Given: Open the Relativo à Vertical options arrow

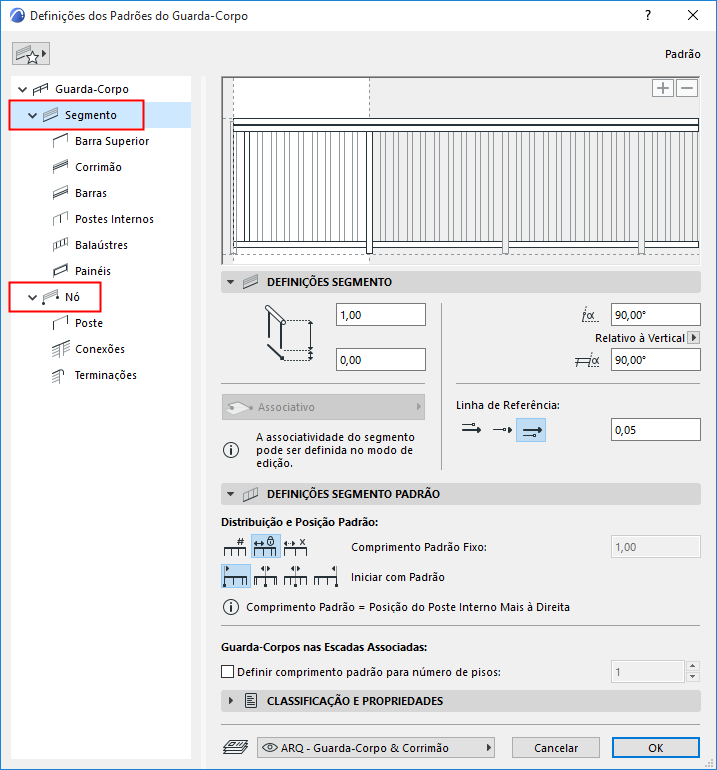Looking at the screenshot, I should tap(693, 338).
